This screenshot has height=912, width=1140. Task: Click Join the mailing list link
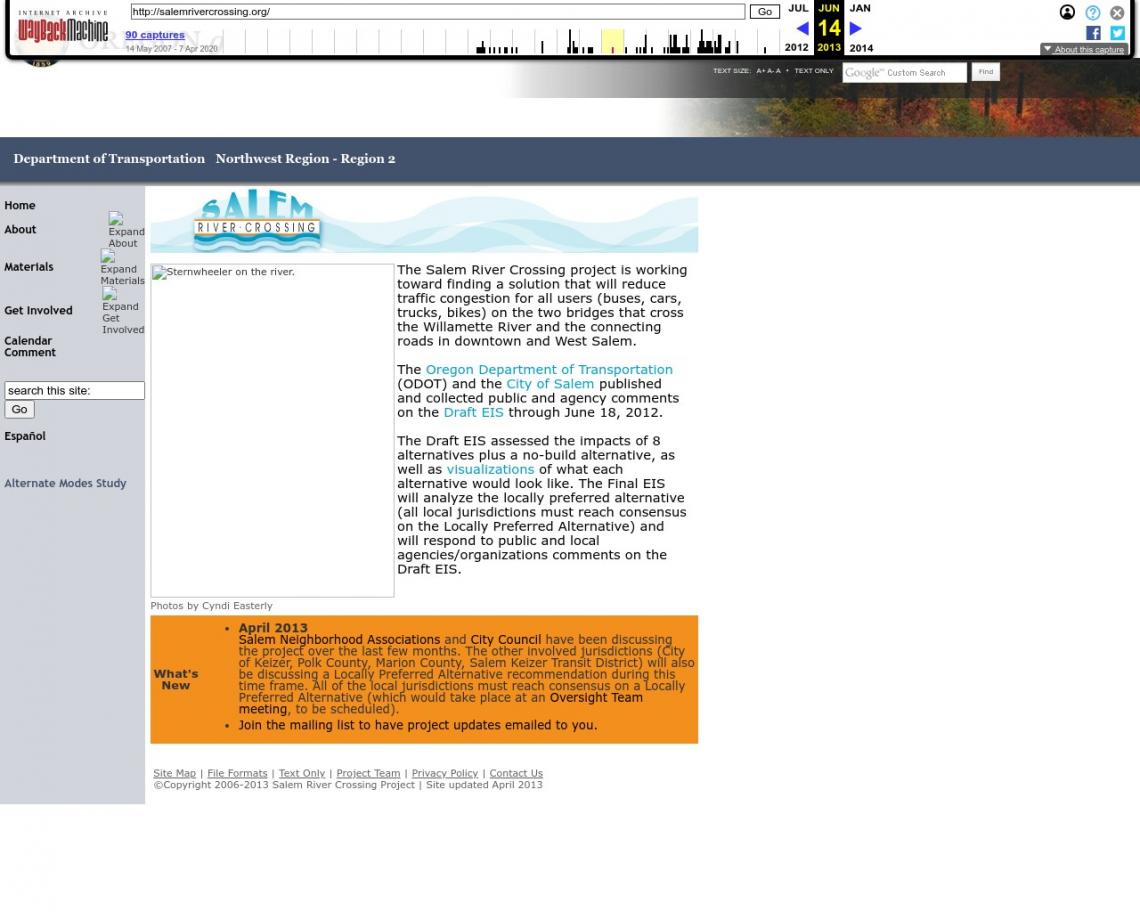[x=417, y=725]
